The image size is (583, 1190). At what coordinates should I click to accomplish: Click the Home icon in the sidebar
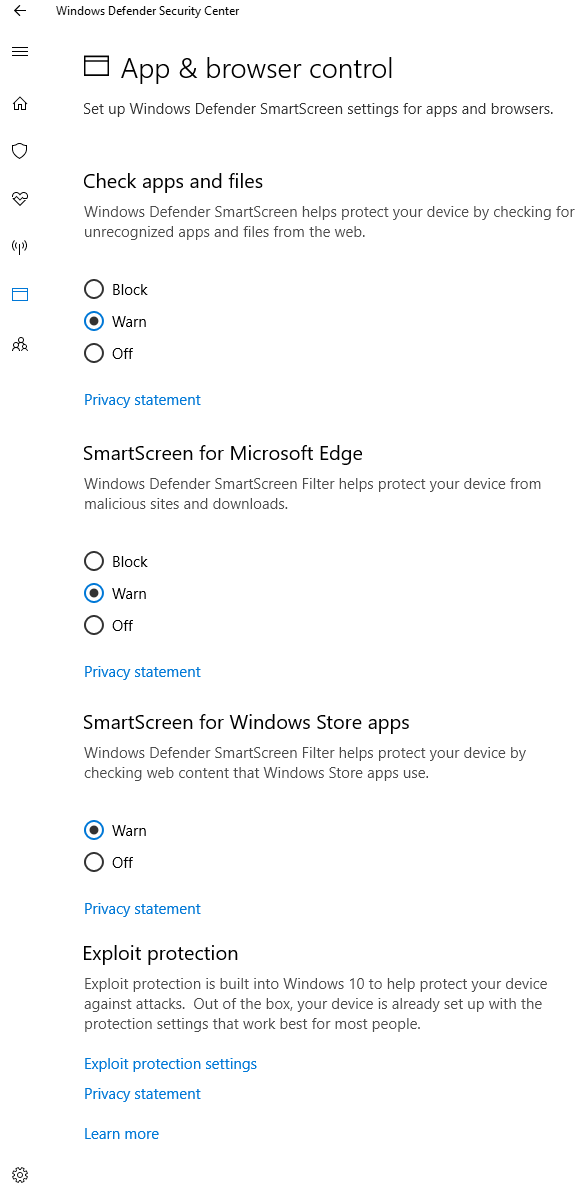(19, 103)
